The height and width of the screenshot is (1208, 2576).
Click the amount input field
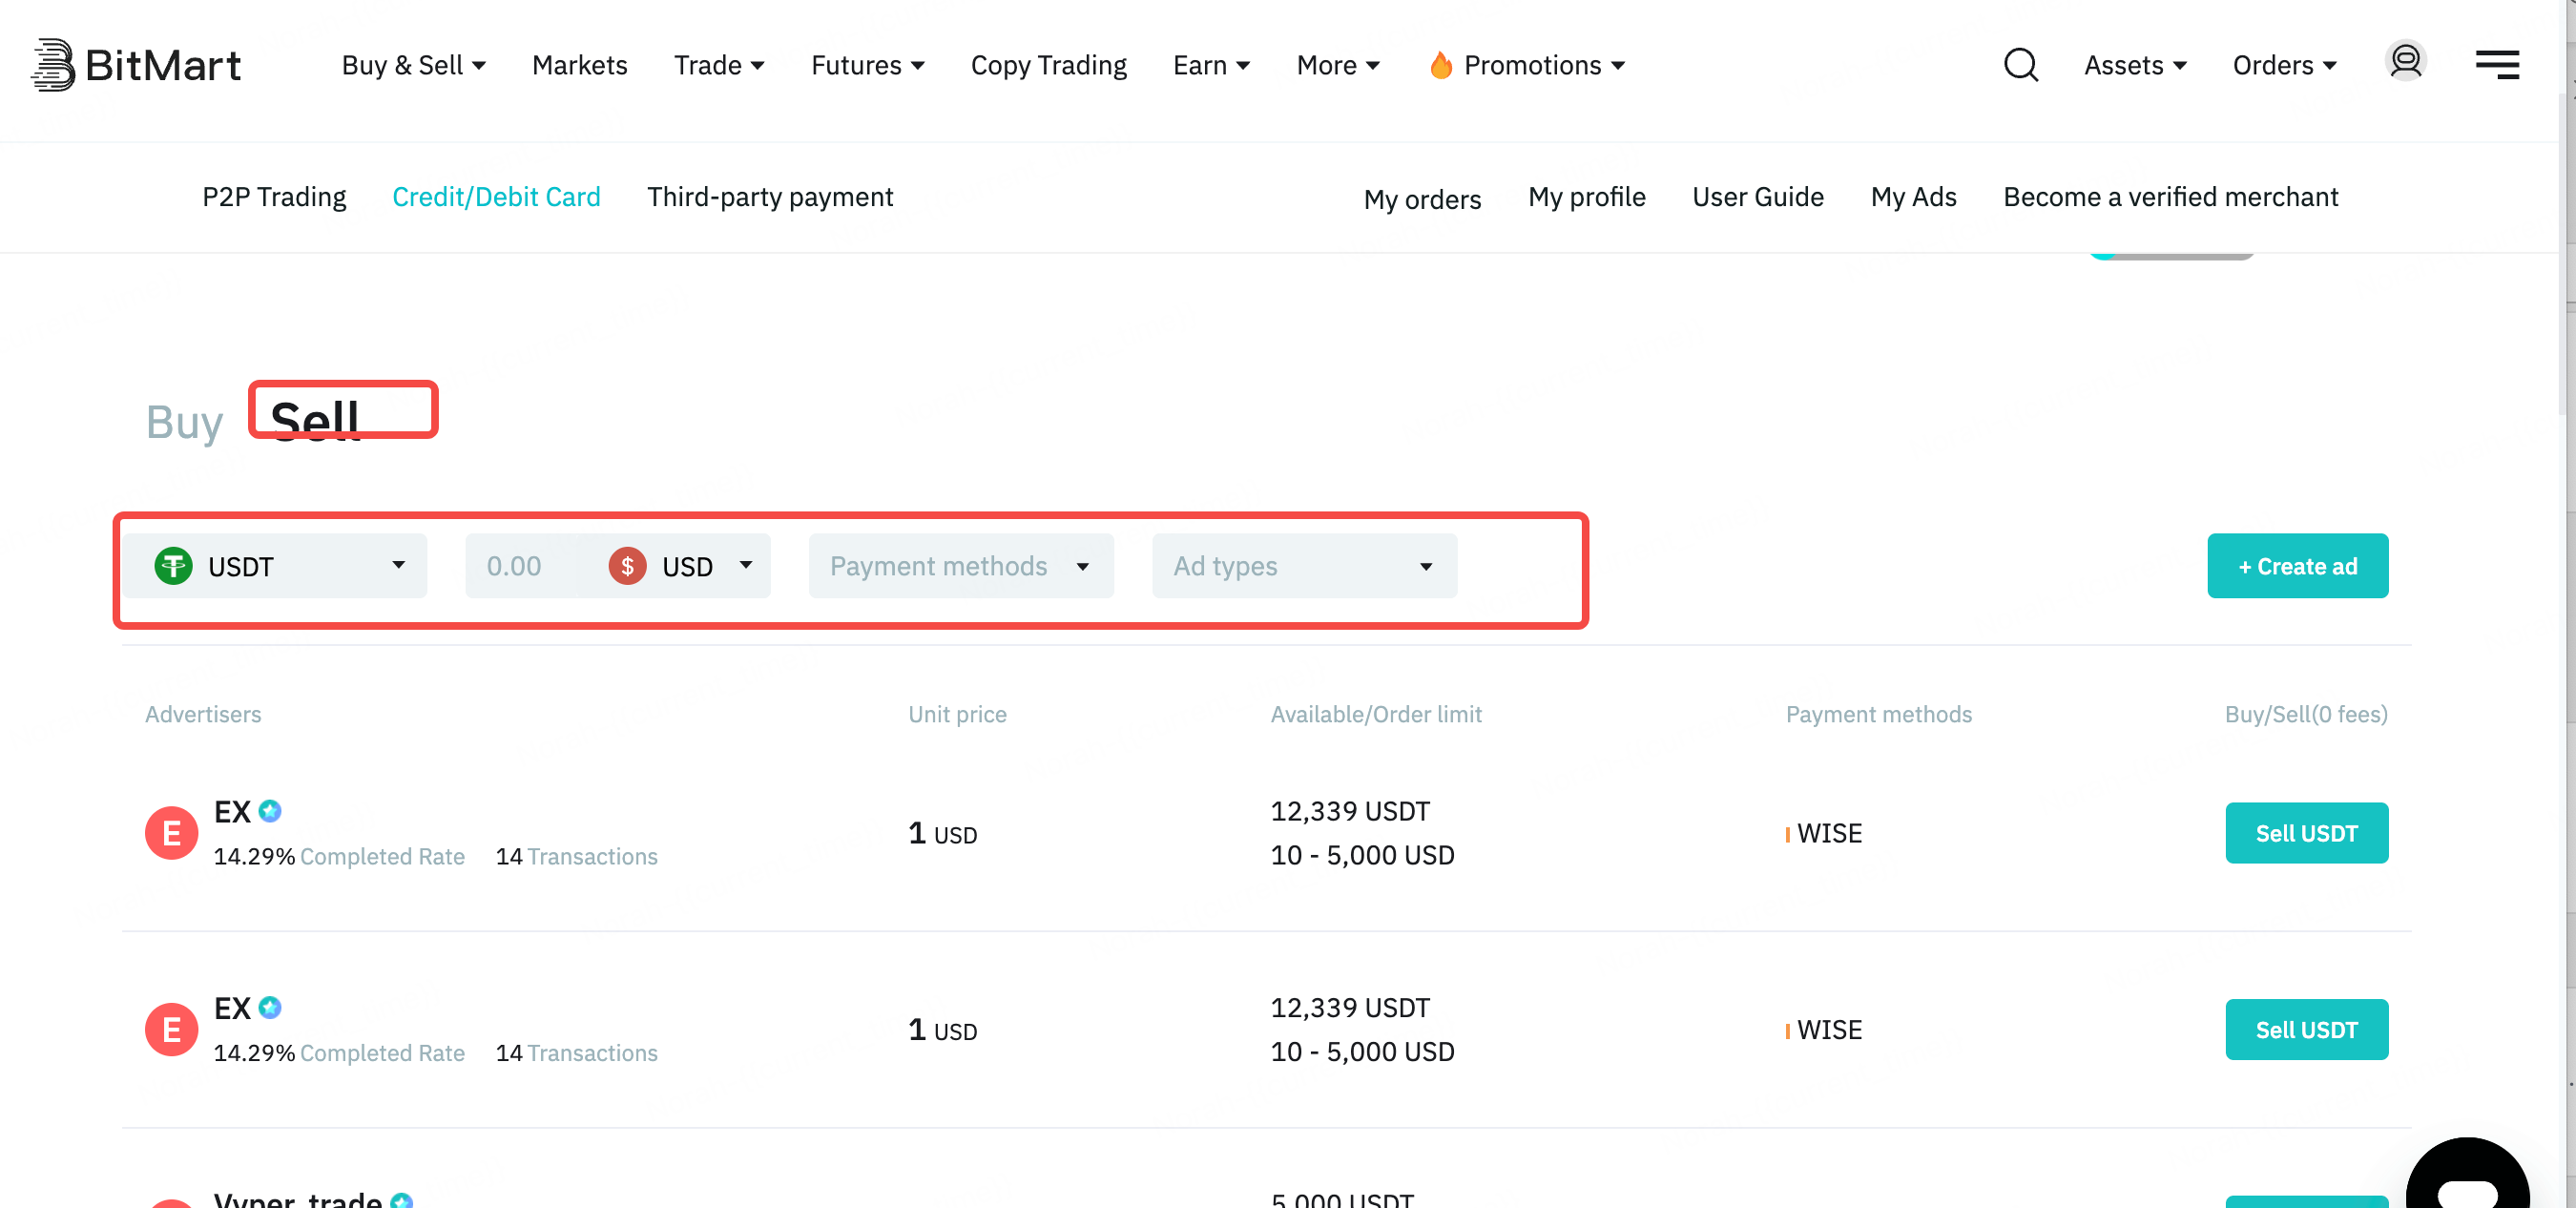pos(522,566)
